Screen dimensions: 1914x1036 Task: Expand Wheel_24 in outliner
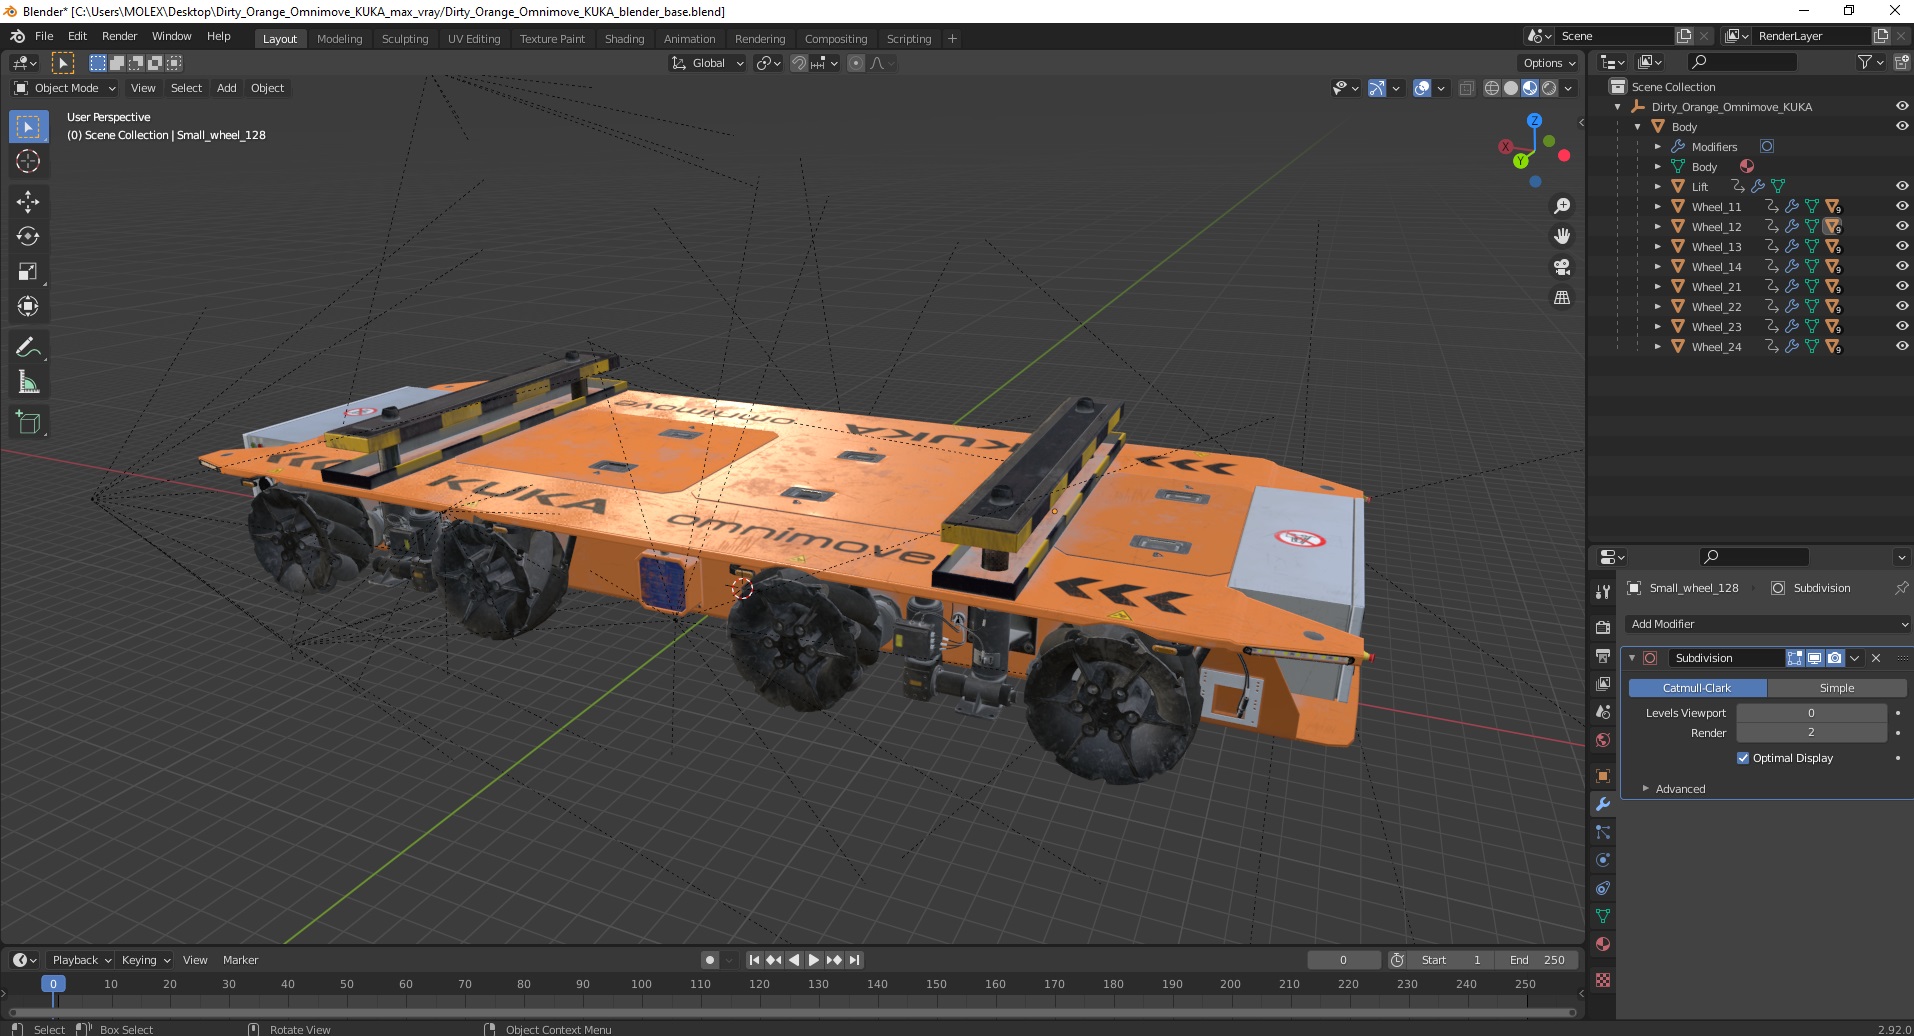tap(1657, 347)
